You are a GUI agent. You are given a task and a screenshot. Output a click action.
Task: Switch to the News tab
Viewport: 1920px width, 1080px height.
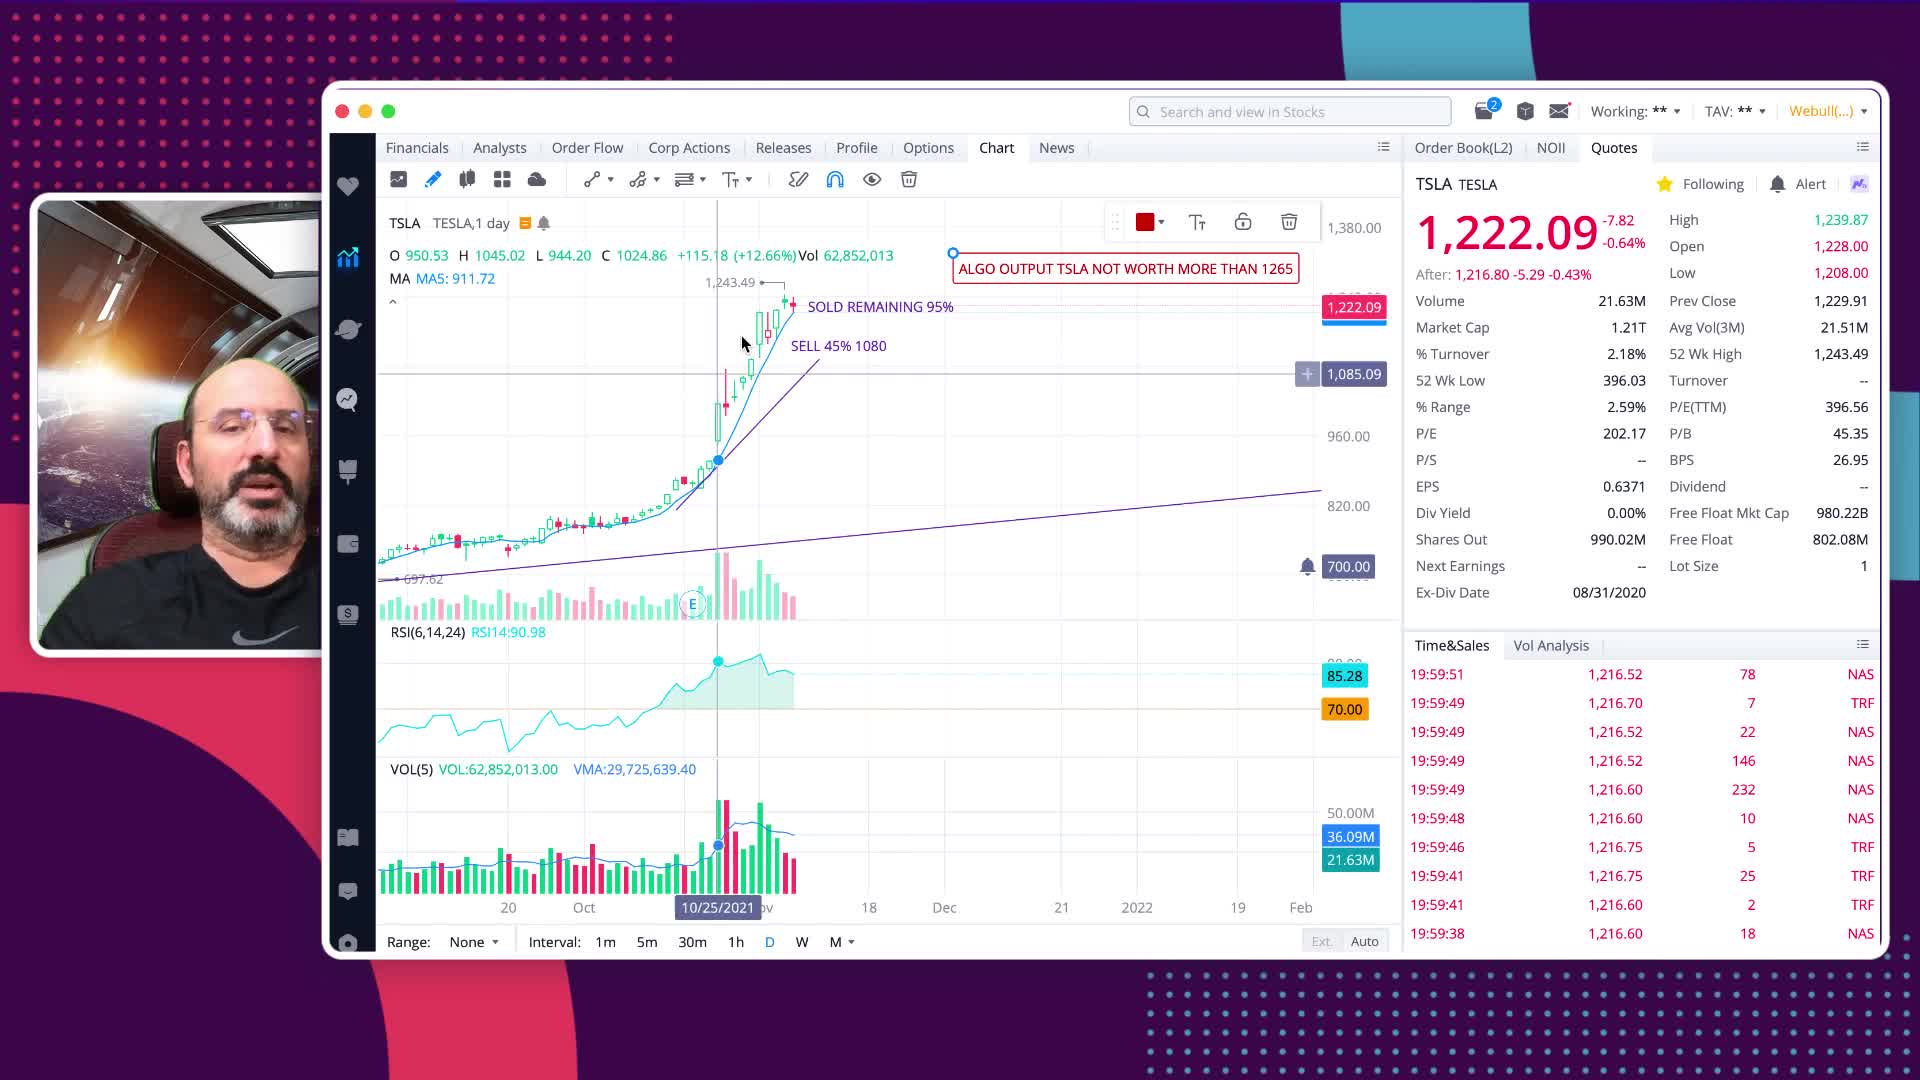(1056, 148)
